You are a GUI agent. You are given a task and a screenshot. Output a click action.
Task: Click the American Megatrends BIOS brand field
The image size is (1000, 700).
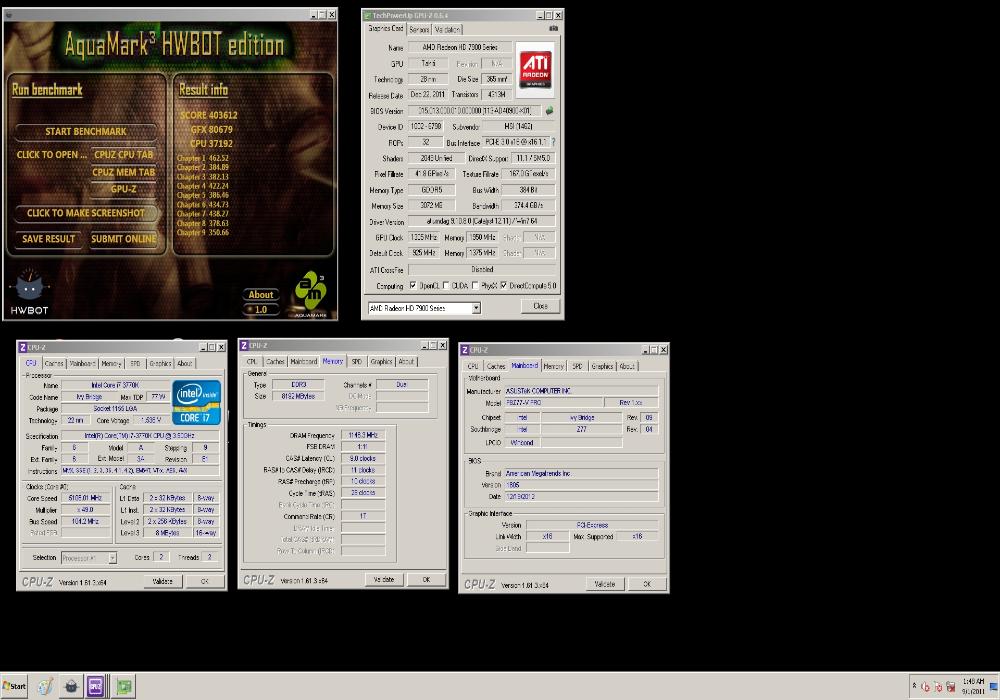coord(581,474)
